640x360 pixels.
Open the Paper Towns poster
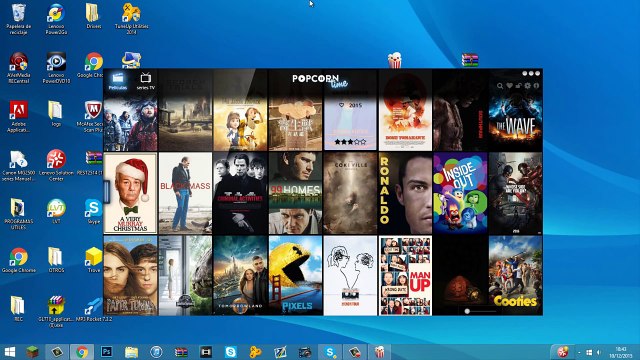(x=130, y=276)
